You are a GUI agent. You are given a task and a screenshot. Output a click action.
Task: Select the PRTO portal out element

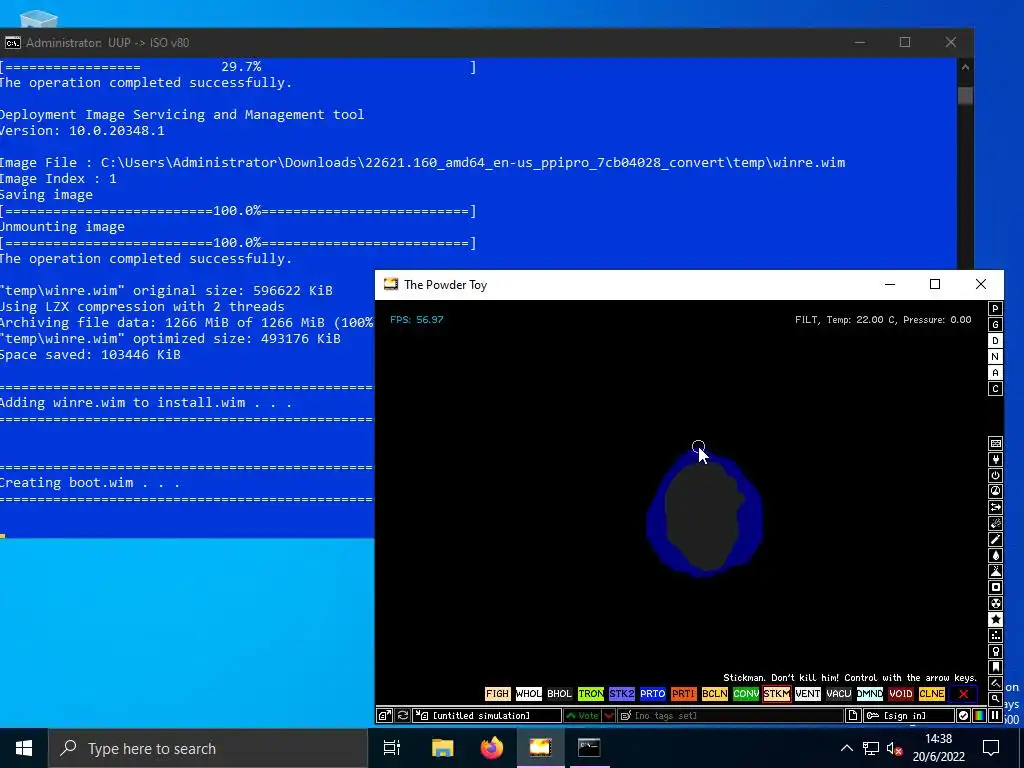pos(652,694)
